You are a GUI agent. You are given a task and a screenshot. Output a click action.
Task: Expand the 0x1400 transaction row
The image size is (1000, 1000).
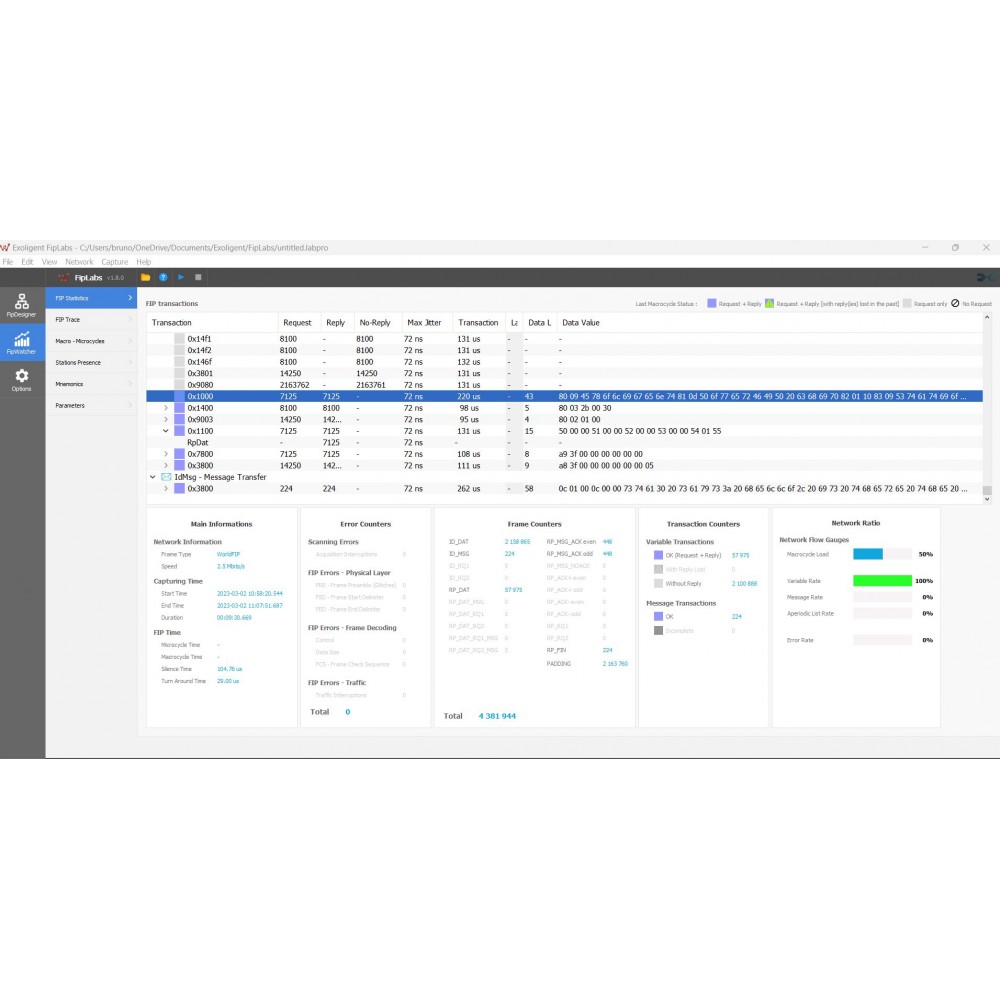(166, 408)
